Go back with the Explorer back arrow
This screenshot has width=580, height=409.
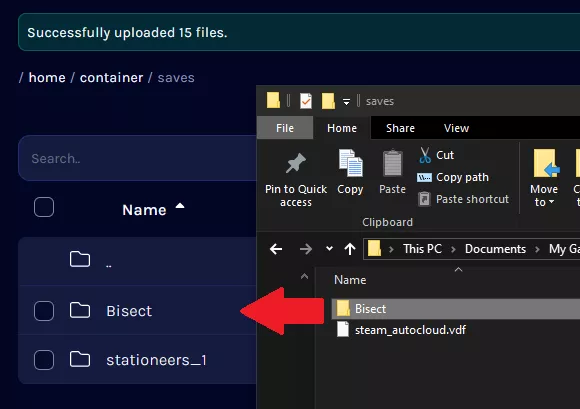pos(276,249)
